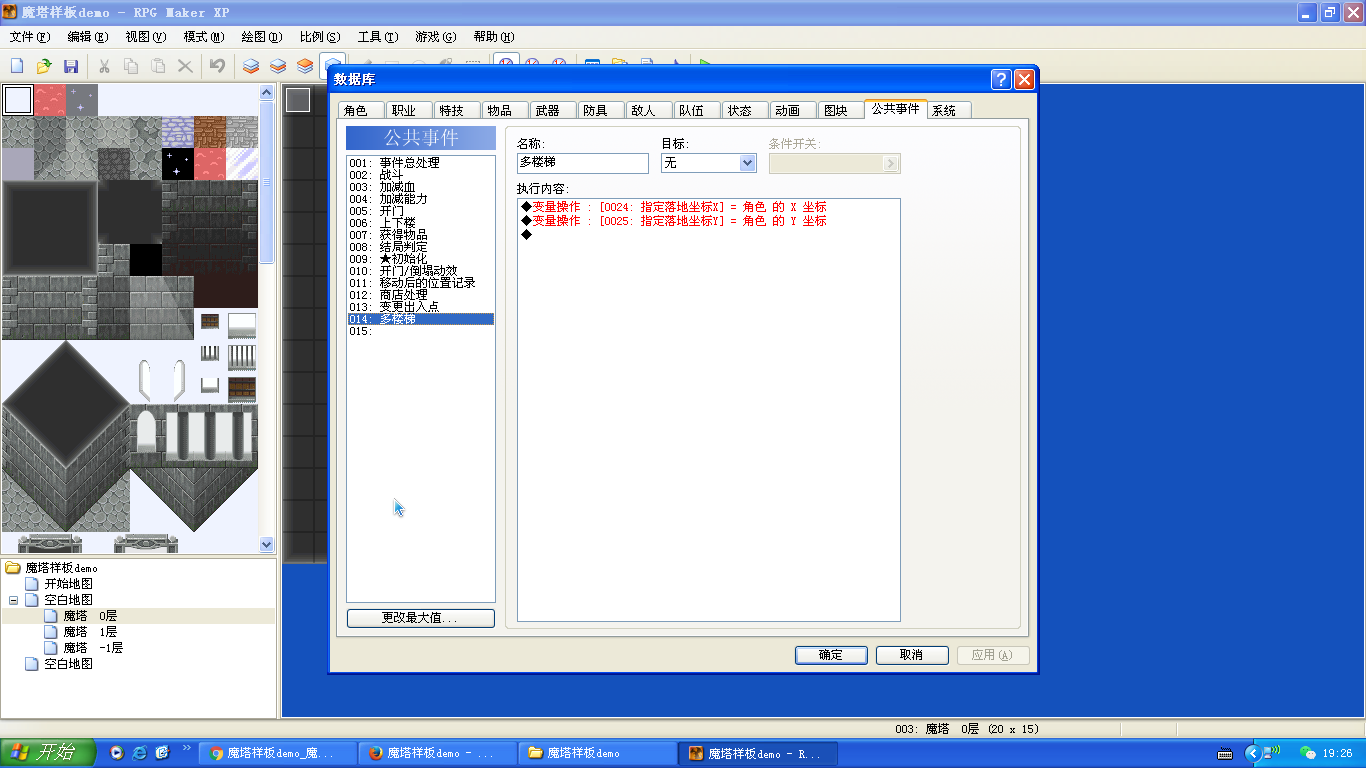Viewport: 1366px width, 768px height.
Task: Save the project with the floppy disk icon
Action: [71, 66]
